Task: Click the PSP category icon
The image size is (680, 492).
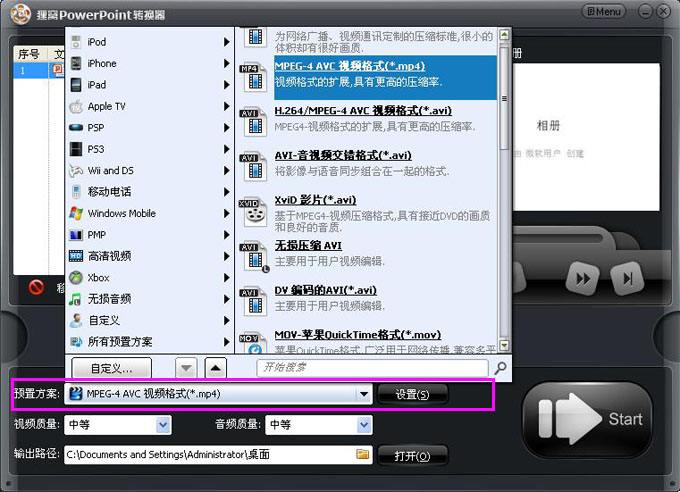Action: [x=76, y=127]
